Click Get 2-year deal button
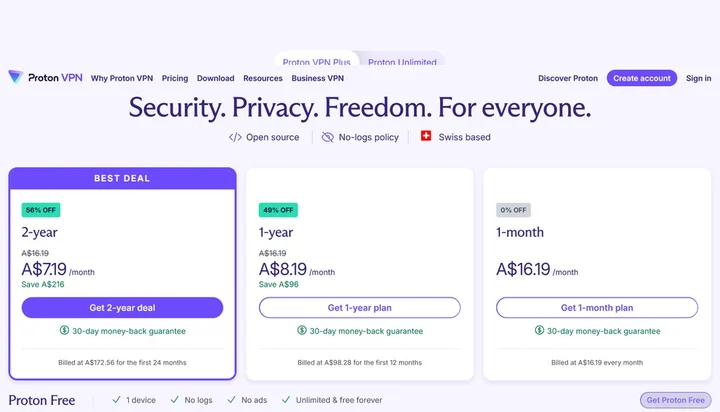The image size is (720, 412). click(x=122, y=308)
